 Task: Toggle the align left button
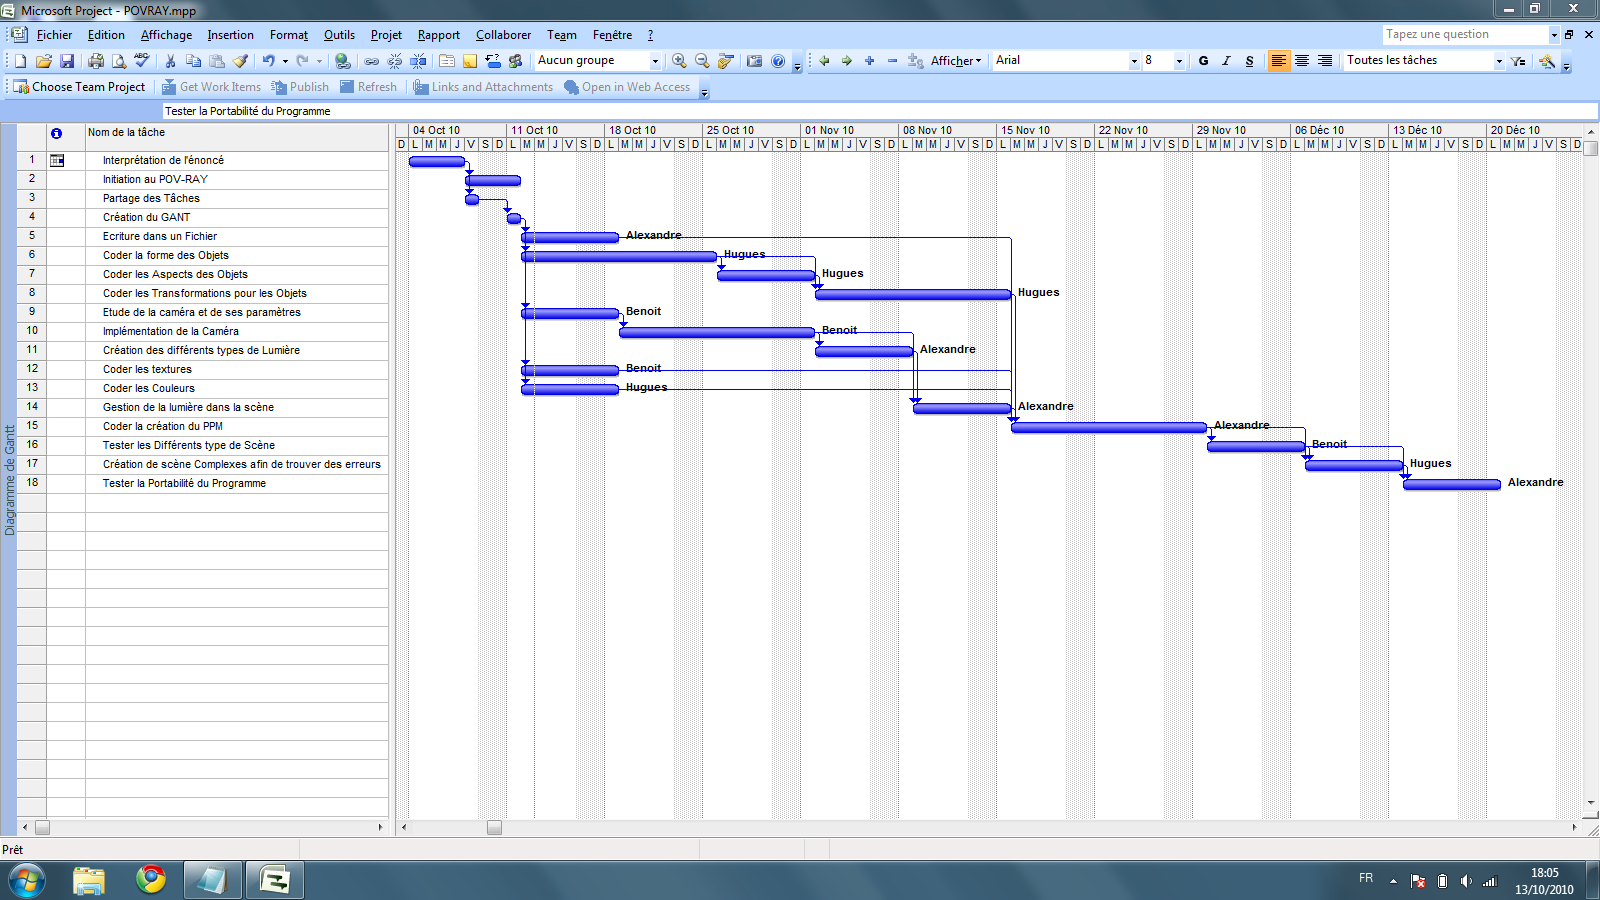[x=1278, y=61]
